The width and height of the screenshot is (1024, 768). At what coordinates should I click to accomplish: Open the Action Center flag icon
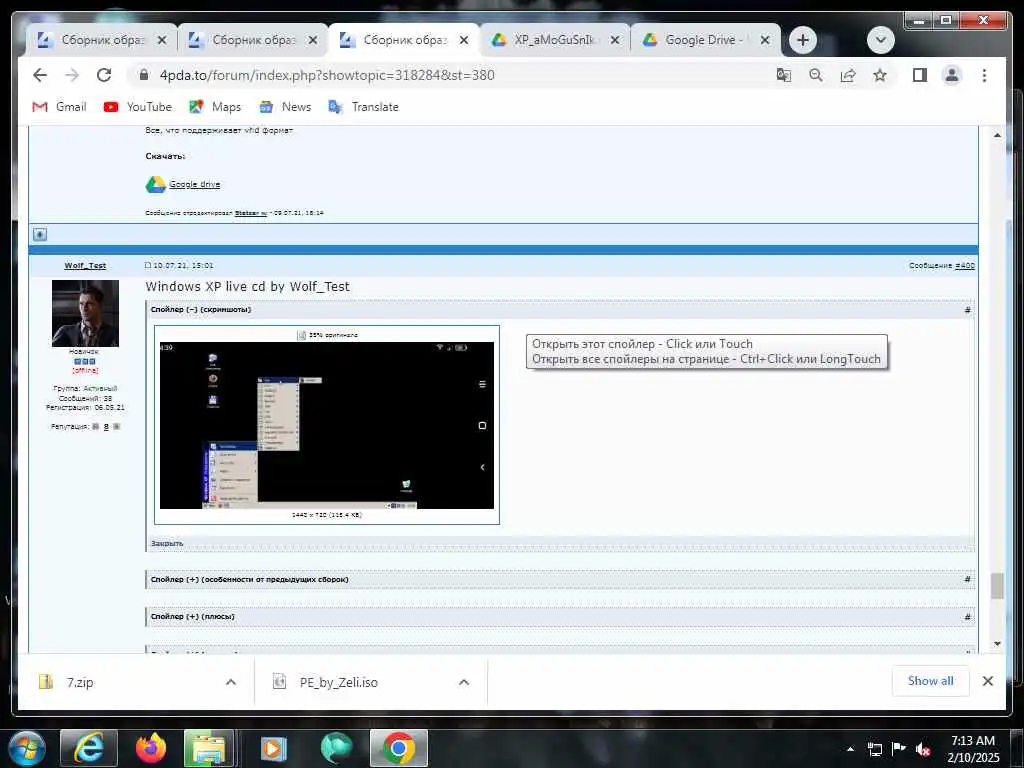point(899,749)
